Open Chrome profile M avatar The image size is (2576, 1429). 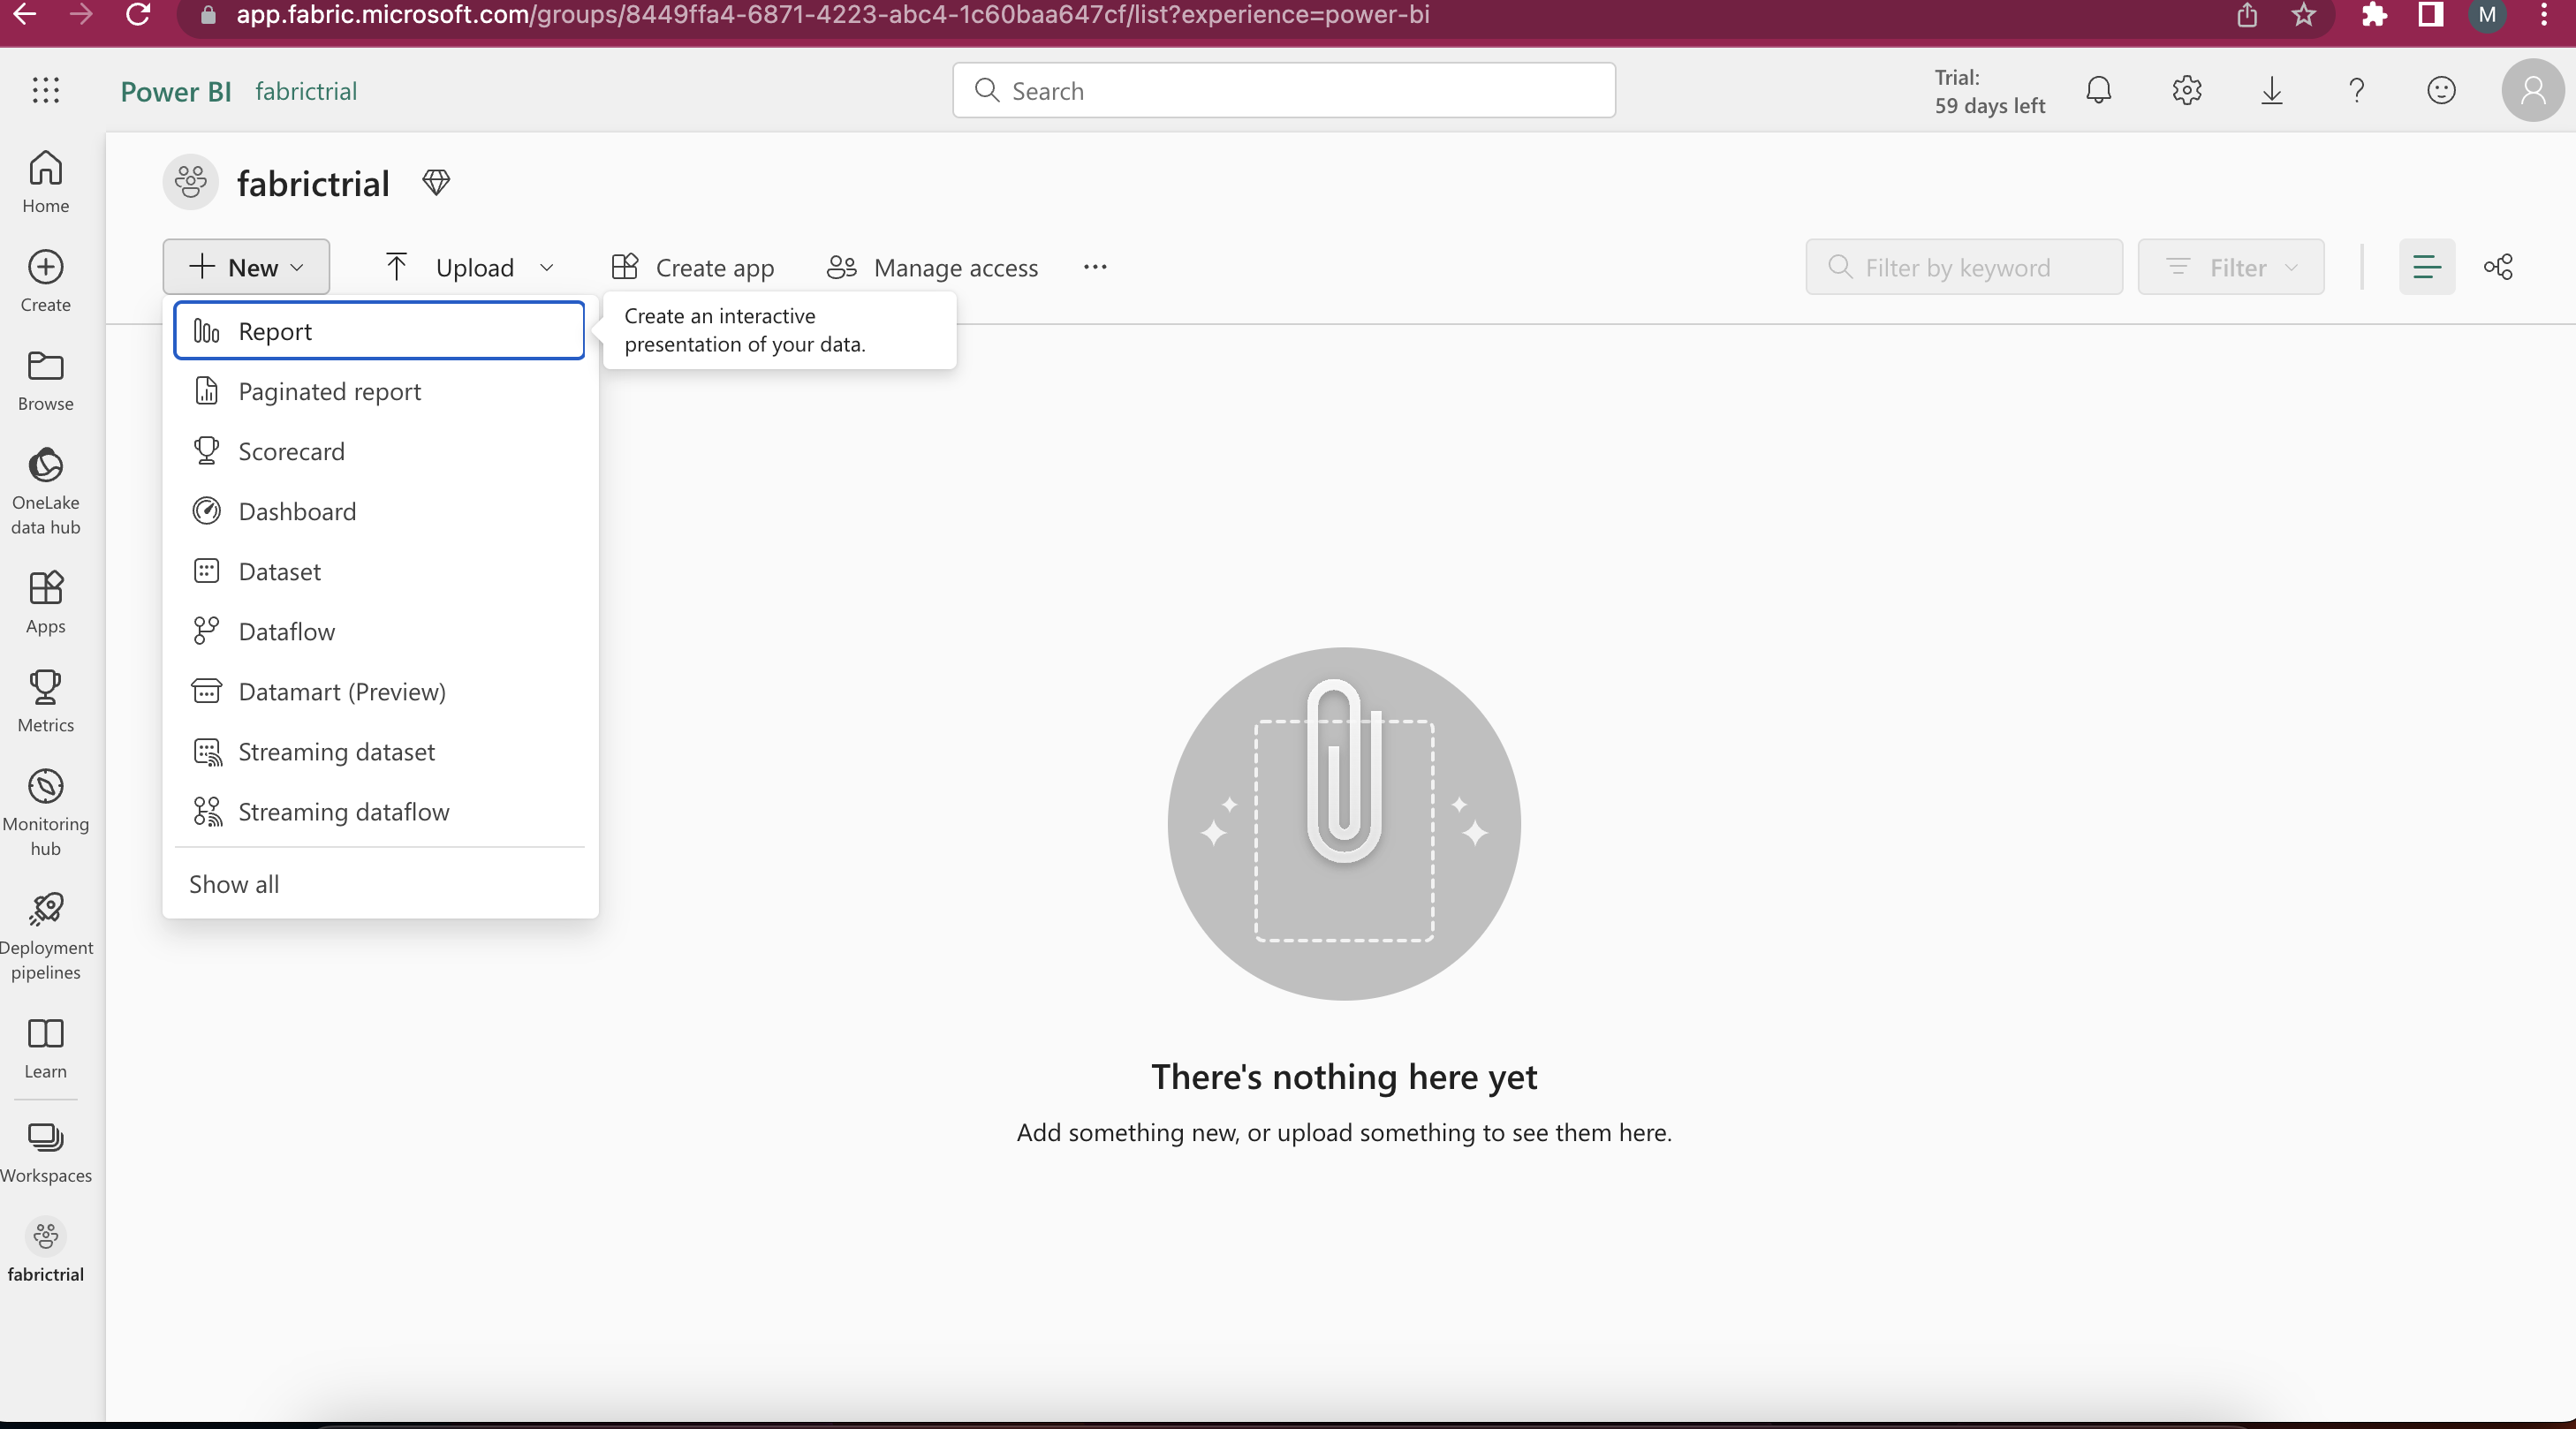point(2487,15)
